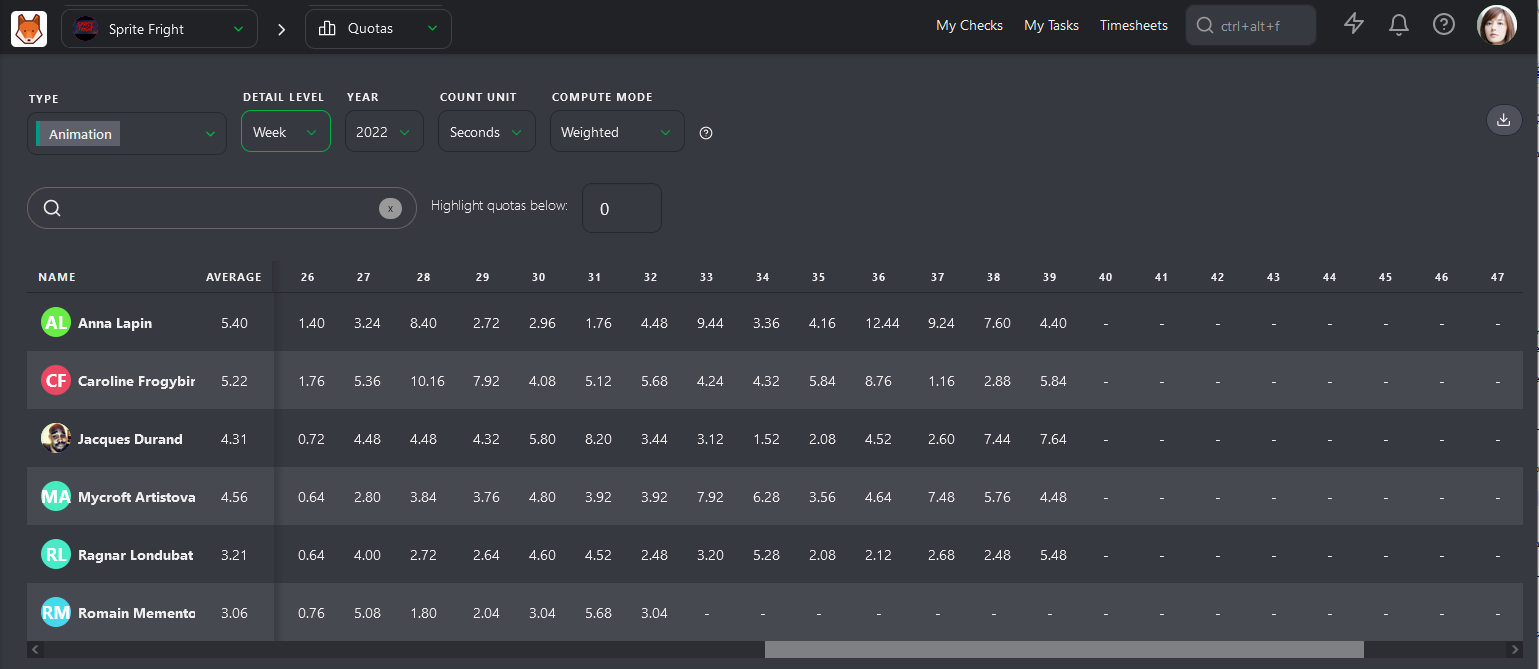The image size is (1539, 669).
Task: Open the notifications bell
Action: tap(1399, 25)
